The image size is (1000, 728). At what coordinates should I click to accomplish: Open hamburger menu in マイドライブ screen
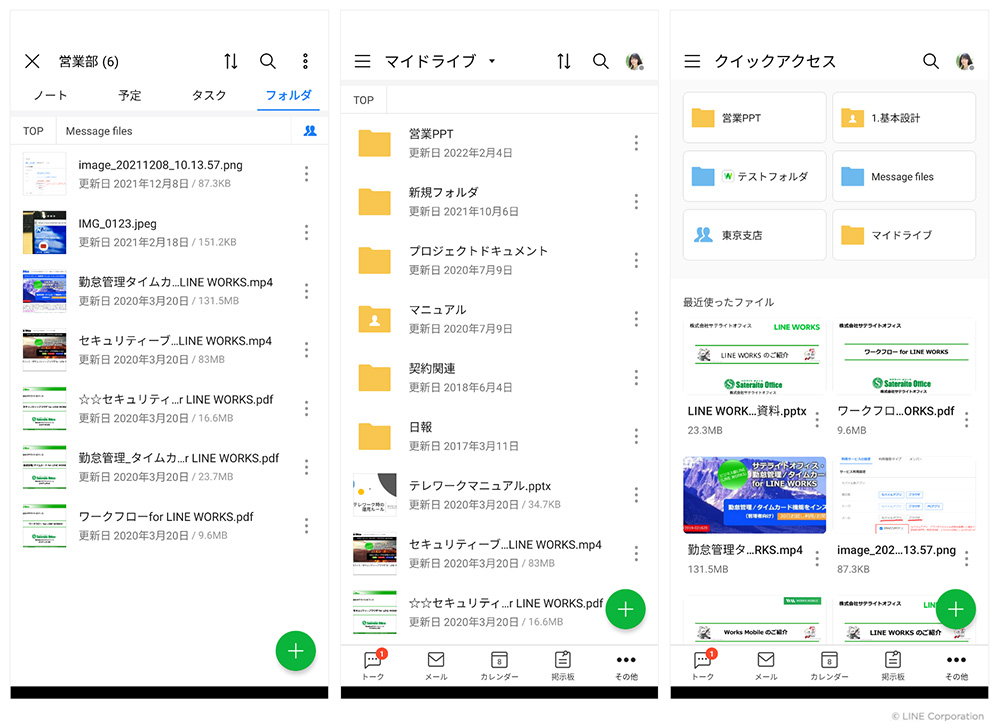point(362,61)
